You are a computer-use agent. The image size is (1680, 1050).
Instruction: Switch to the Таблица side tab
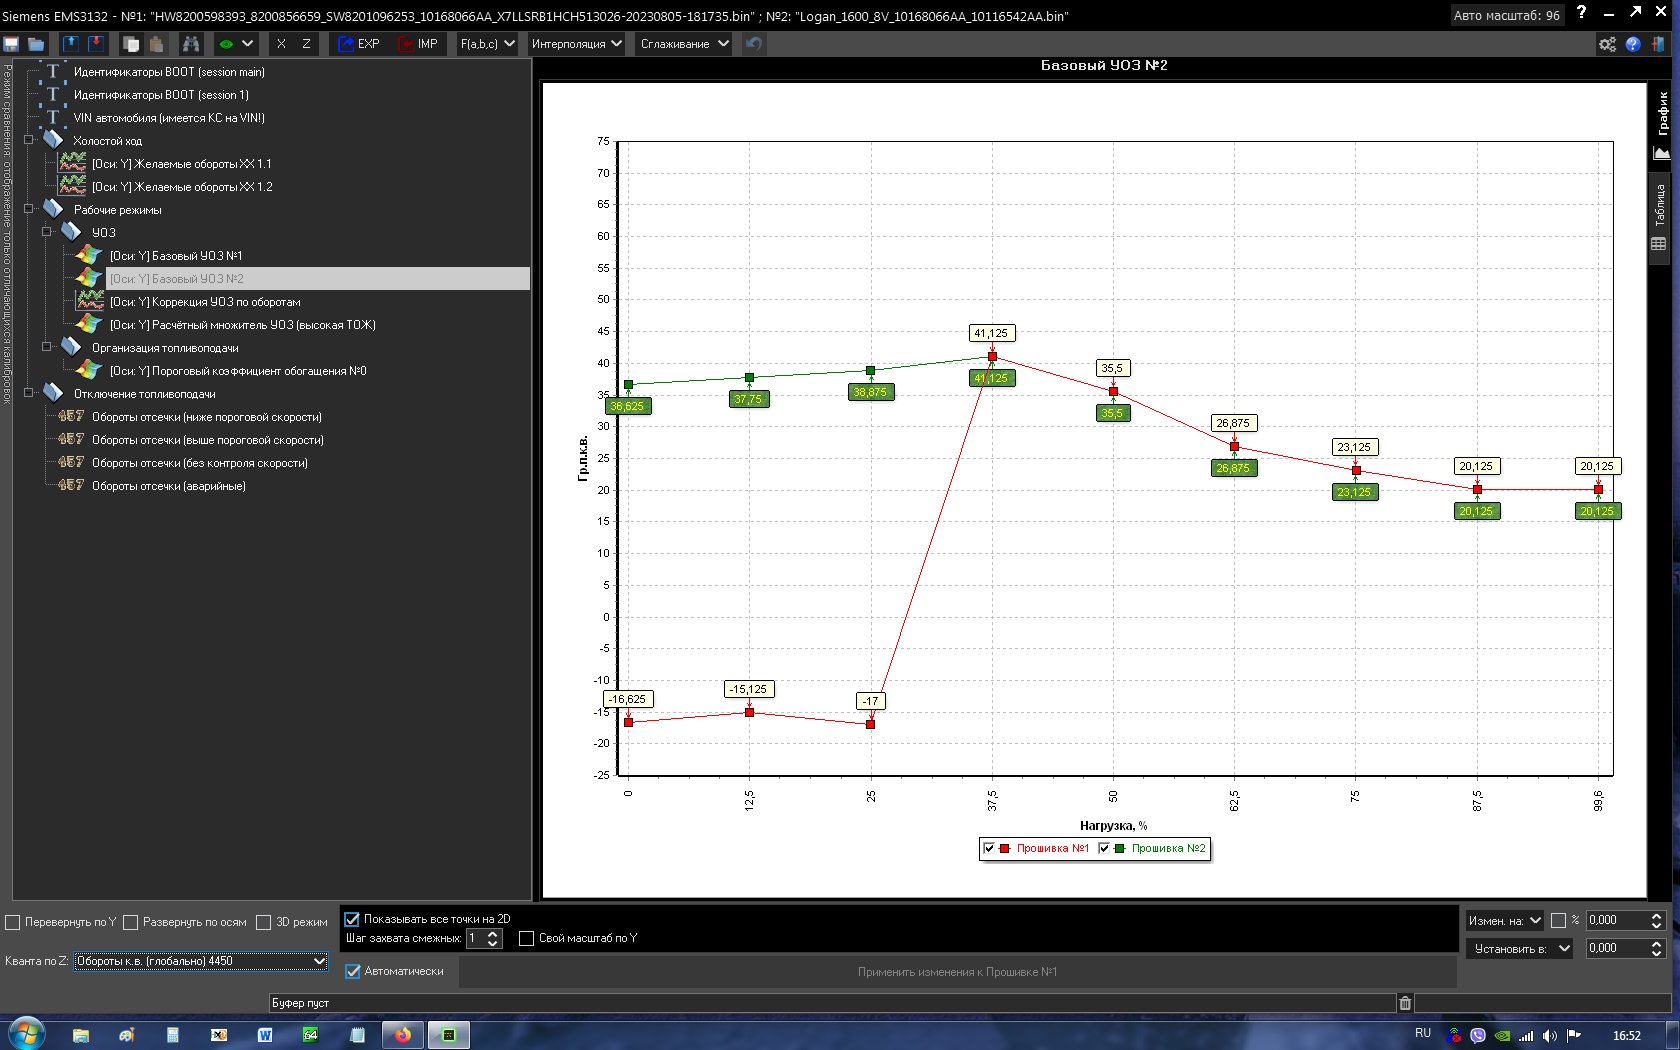point(1660,217)
